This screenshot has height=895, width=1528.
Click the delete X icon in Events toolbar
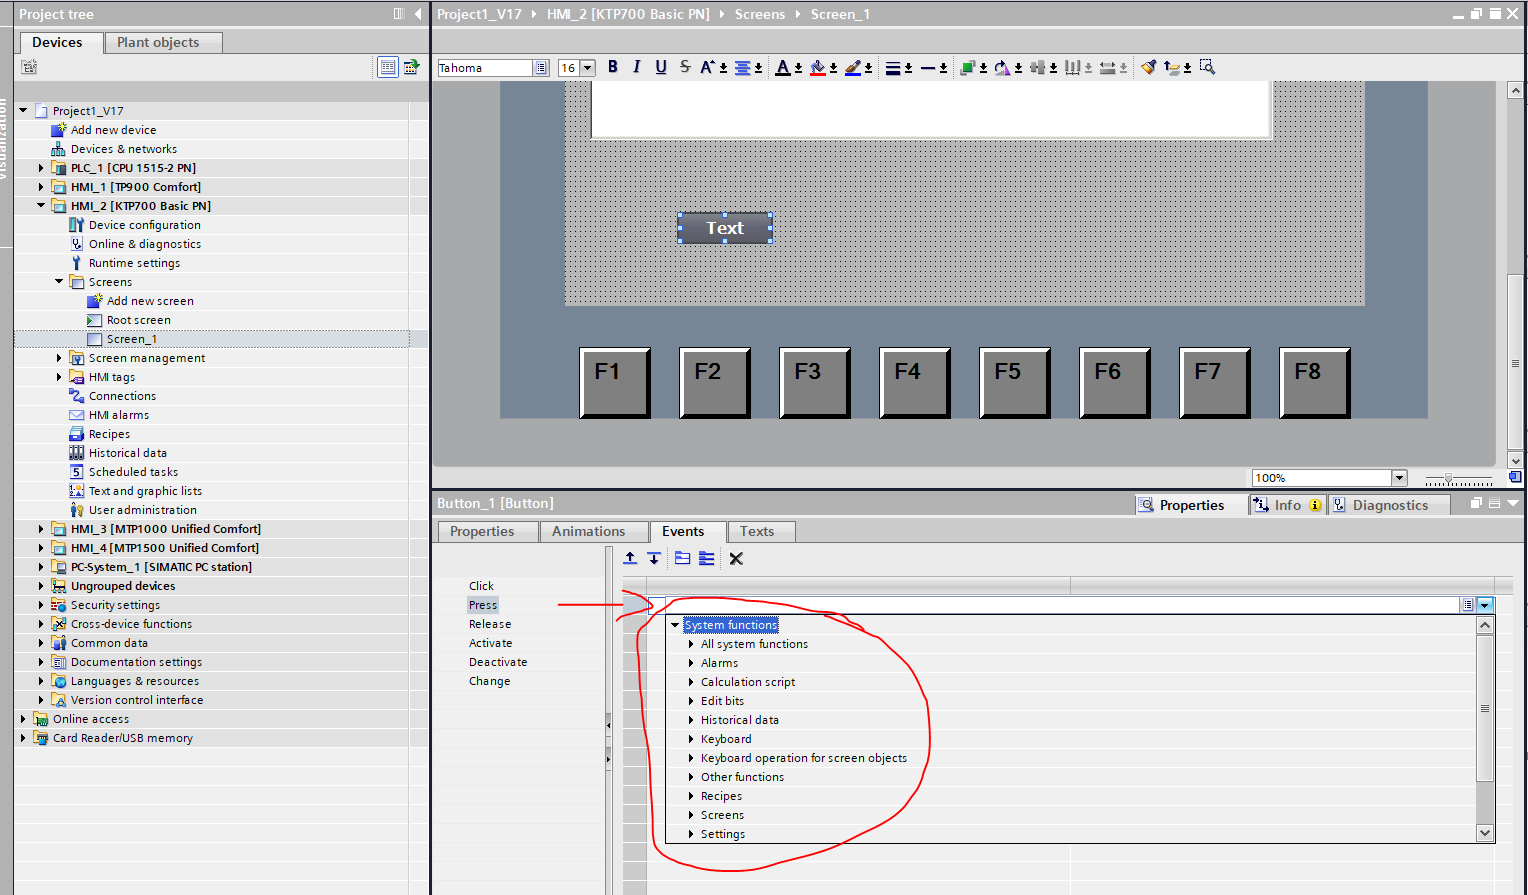(x=736, y=559)
